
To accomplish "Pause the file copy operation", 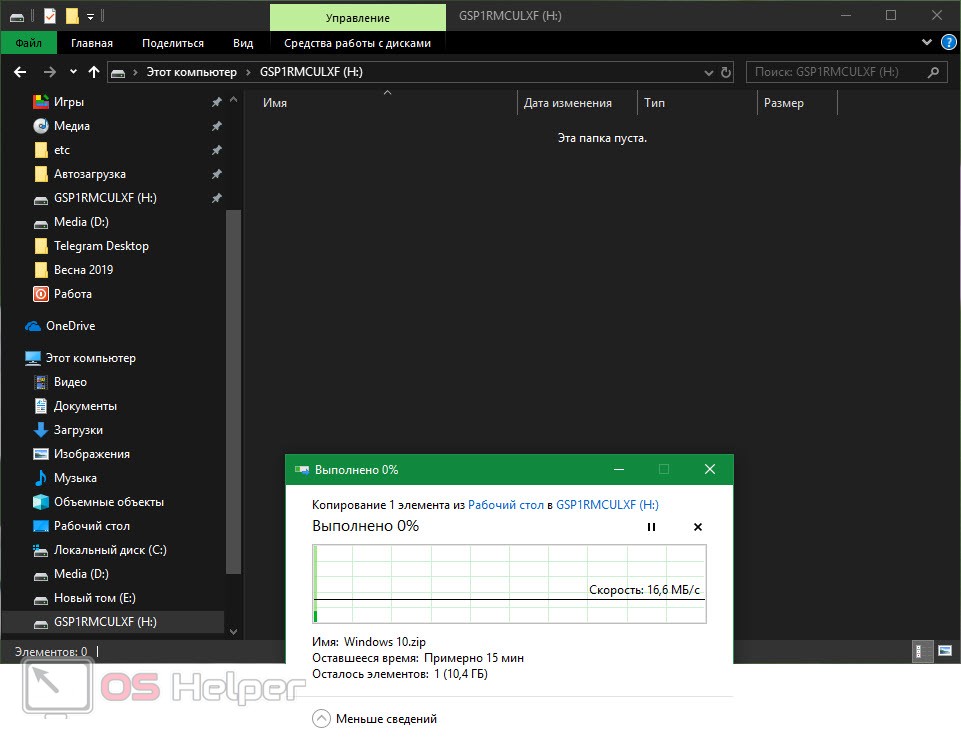I will pyautogui.click(x=651, y=527).
